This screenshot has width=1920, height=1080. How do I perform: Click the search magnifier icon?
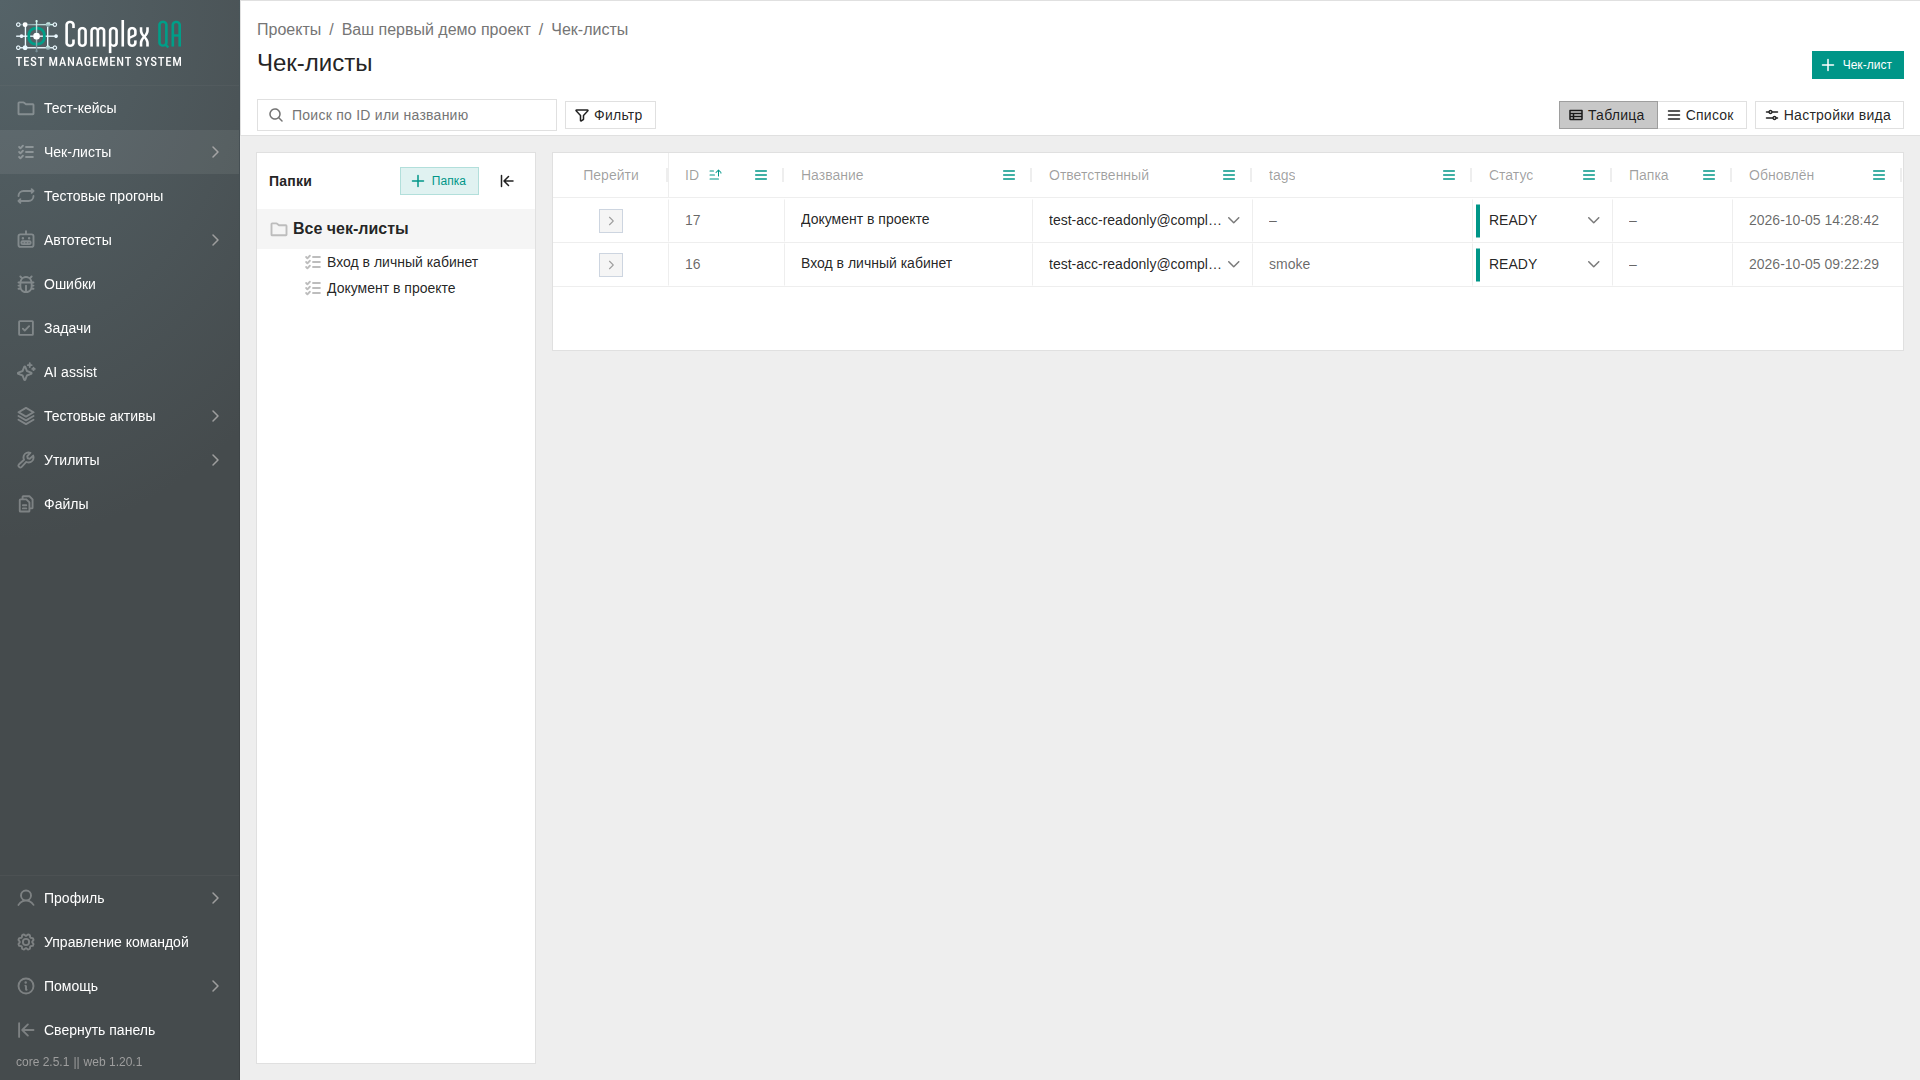point(276,115)
